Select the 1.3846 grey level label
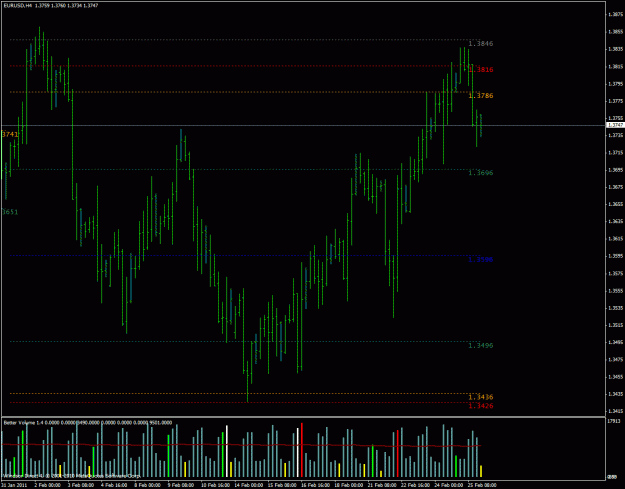This screenshot has width=625, height=489. pyautogui.click(x=481, y=43)
